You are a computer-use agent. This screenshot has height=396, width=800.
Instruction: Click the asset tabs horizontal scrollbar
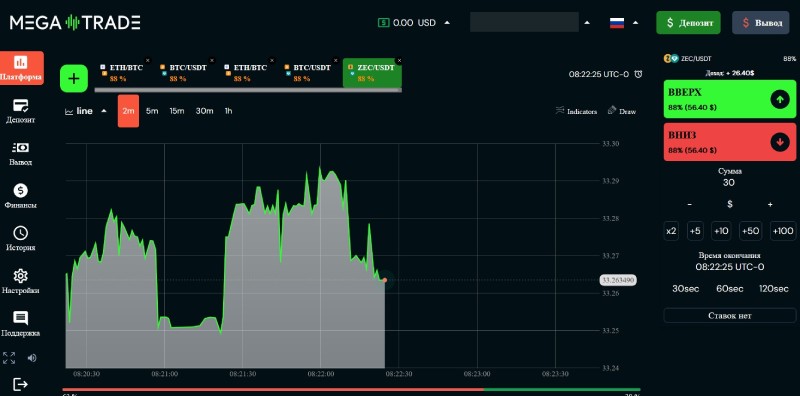tap(248, 90)
